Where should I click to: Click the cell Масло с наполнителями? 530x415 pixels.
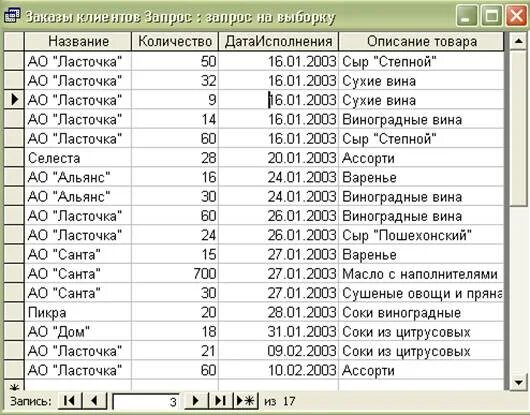tap(421, 273)
